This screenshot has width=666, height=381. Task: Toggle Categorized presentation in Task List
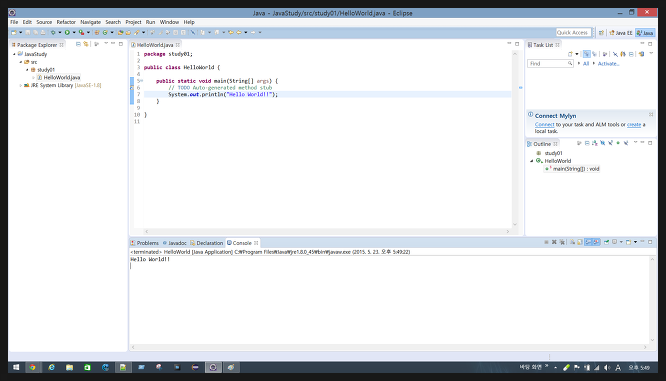tap(587, 54)
